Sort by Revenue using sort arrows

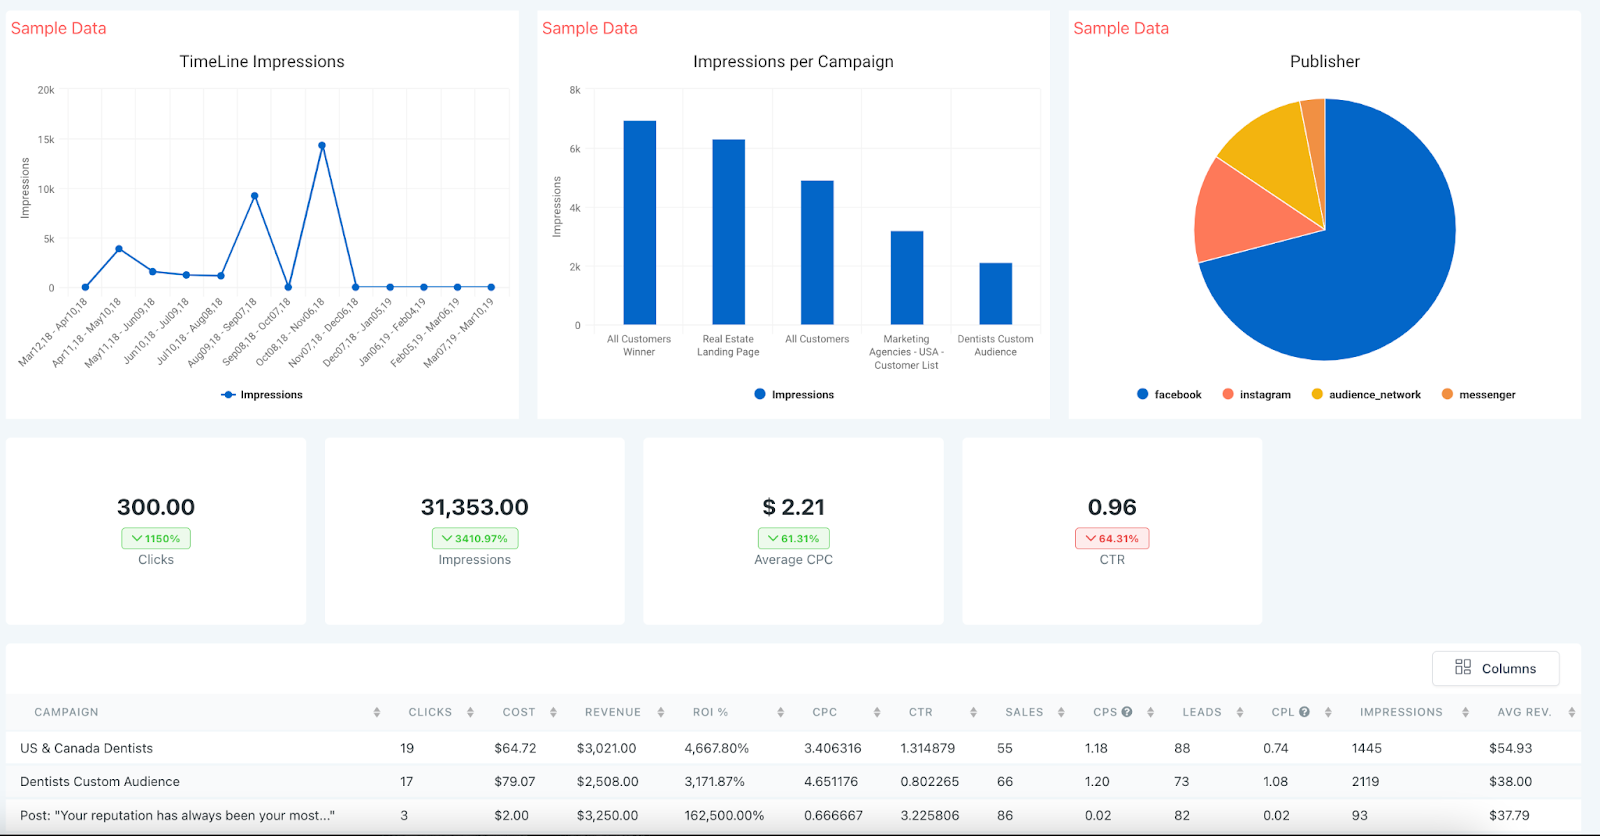click(x=661, y=712)
